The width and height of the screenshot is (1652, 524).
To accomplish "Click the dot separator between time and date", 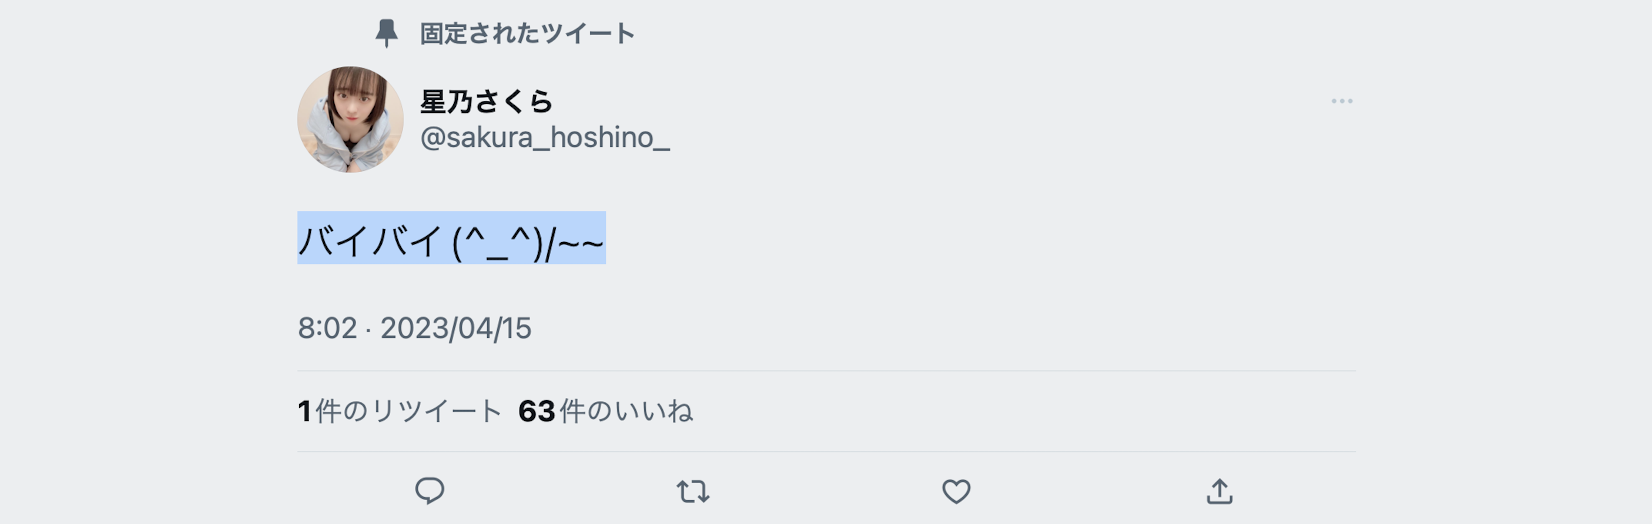I will (368, 329).
